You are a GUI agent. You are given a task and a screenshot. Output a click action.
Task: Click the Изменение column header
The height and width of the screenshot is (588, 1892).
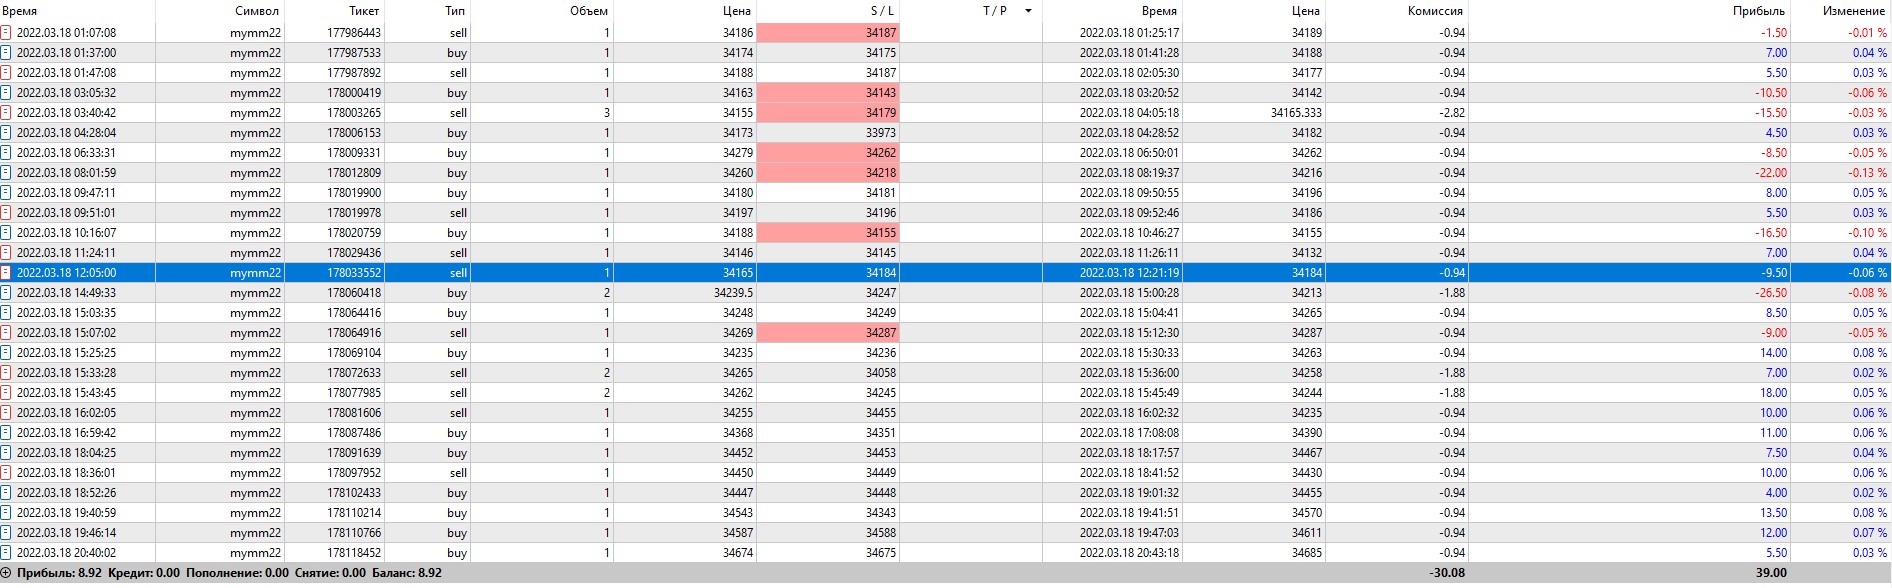(1853, 11)
